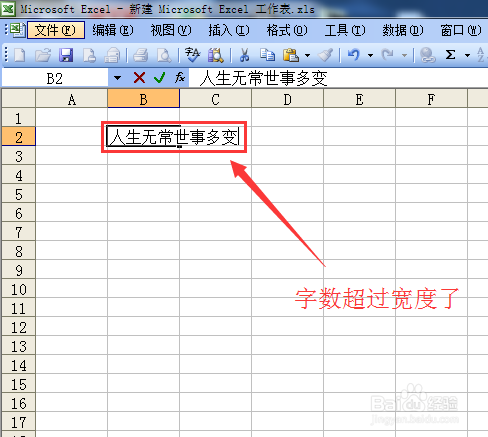
Task: Click formula bar text 人生无常世事多变
Action: (263, 78)
